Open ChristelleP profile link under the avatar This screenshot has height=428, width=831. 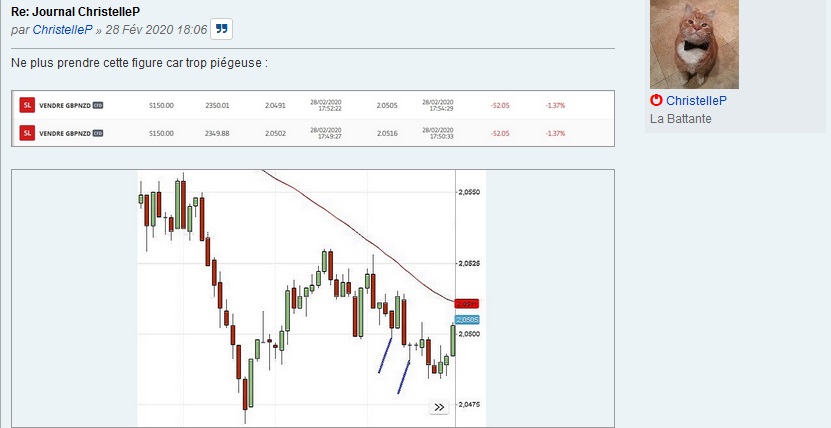[x=696, y=101]
